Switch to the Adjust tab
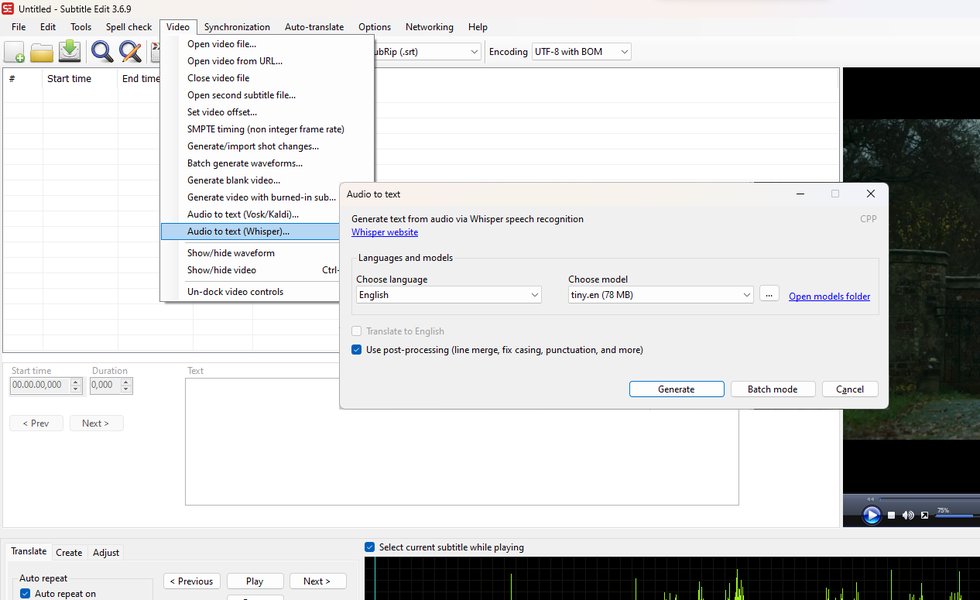 tap(106, 552)
